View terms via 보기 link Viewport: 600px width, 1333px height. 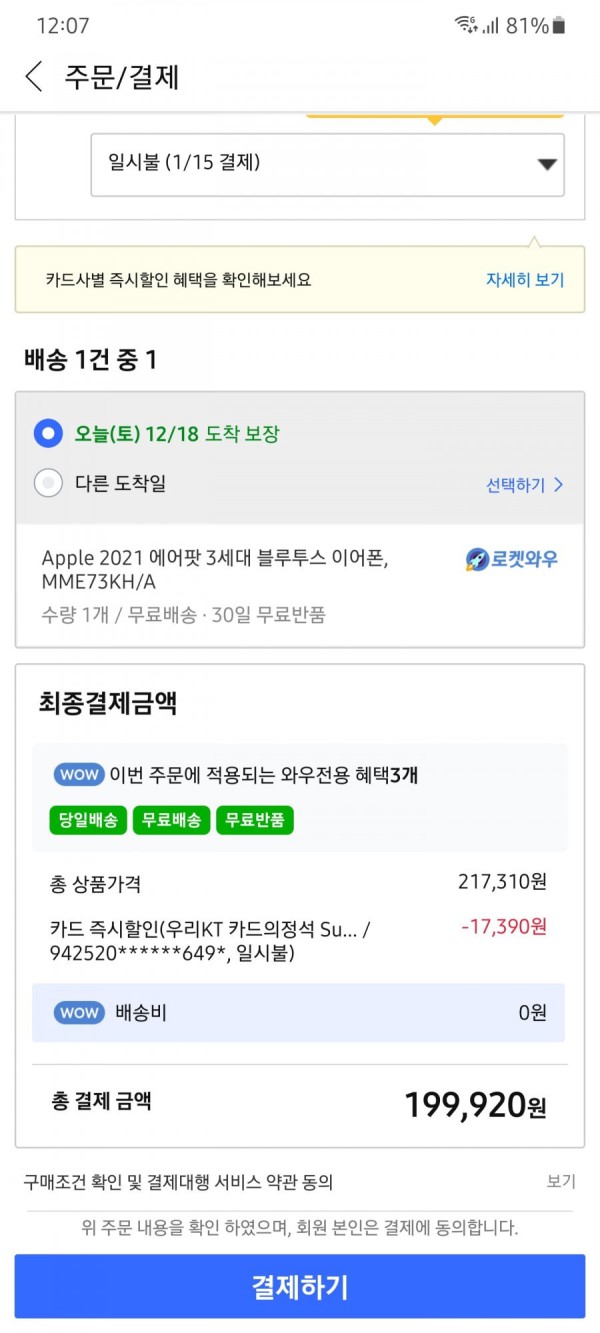tap(561, 1181)
